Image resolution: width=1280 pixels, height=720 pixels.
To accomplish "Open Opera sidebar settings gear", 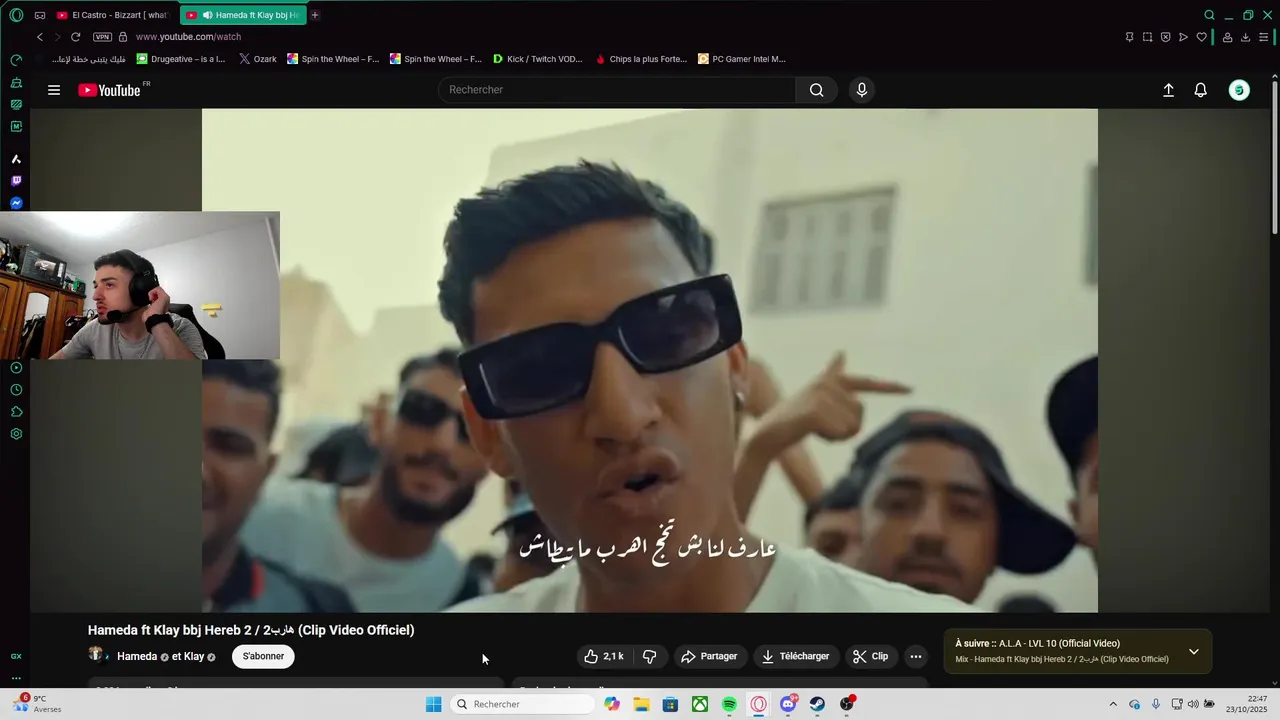I will click(x=16, y=434).
